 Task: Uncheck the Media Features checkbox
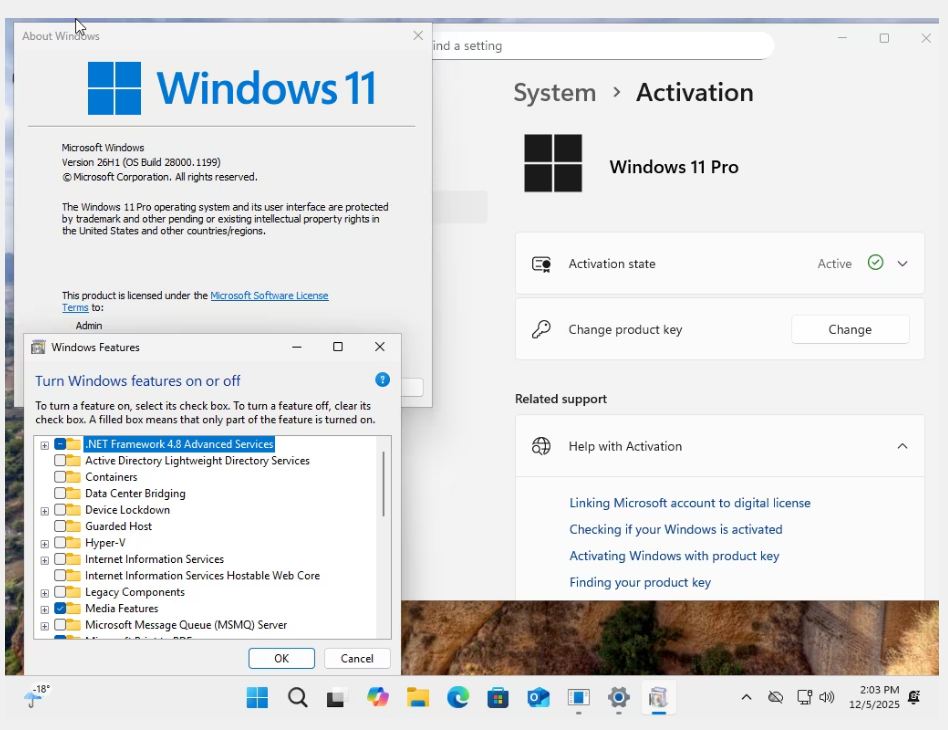(60, 608)
